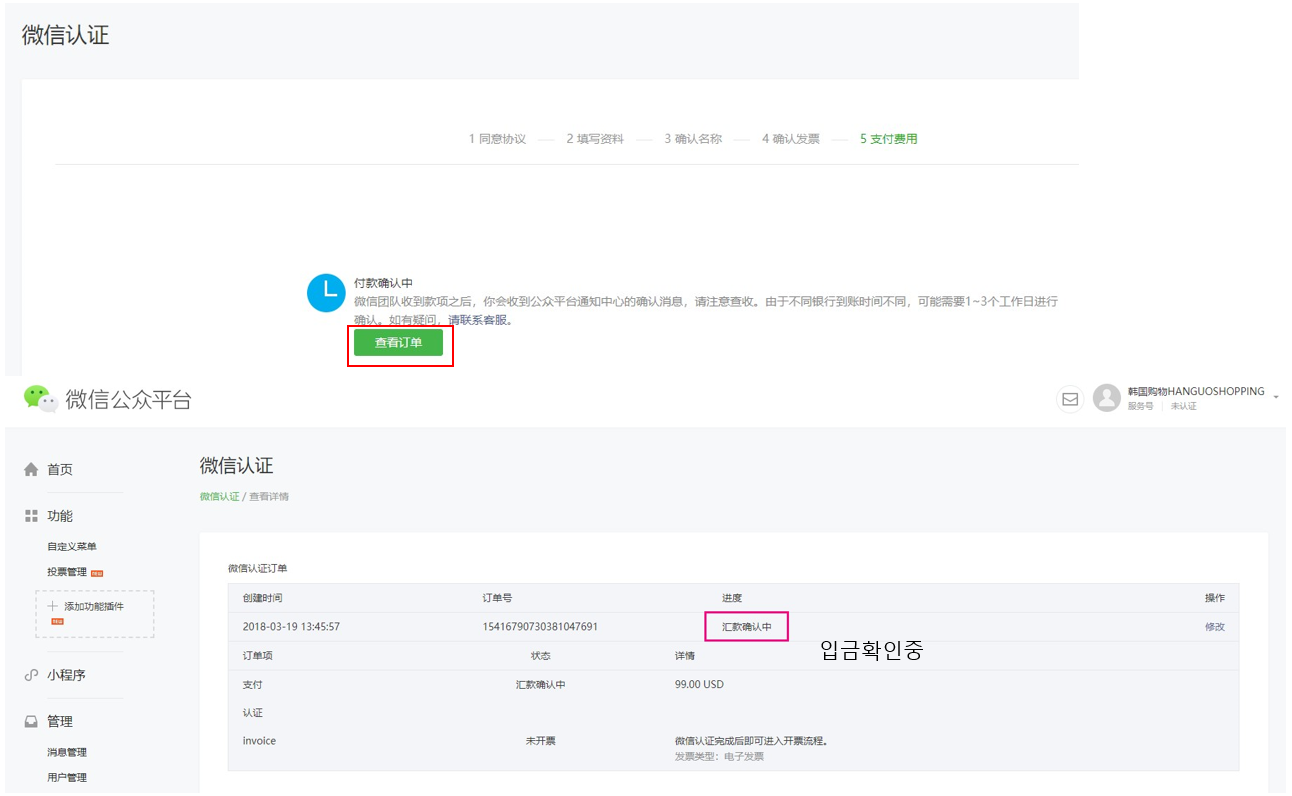Click the 小程序 link icon in sidebar

[x=31, y=675]
